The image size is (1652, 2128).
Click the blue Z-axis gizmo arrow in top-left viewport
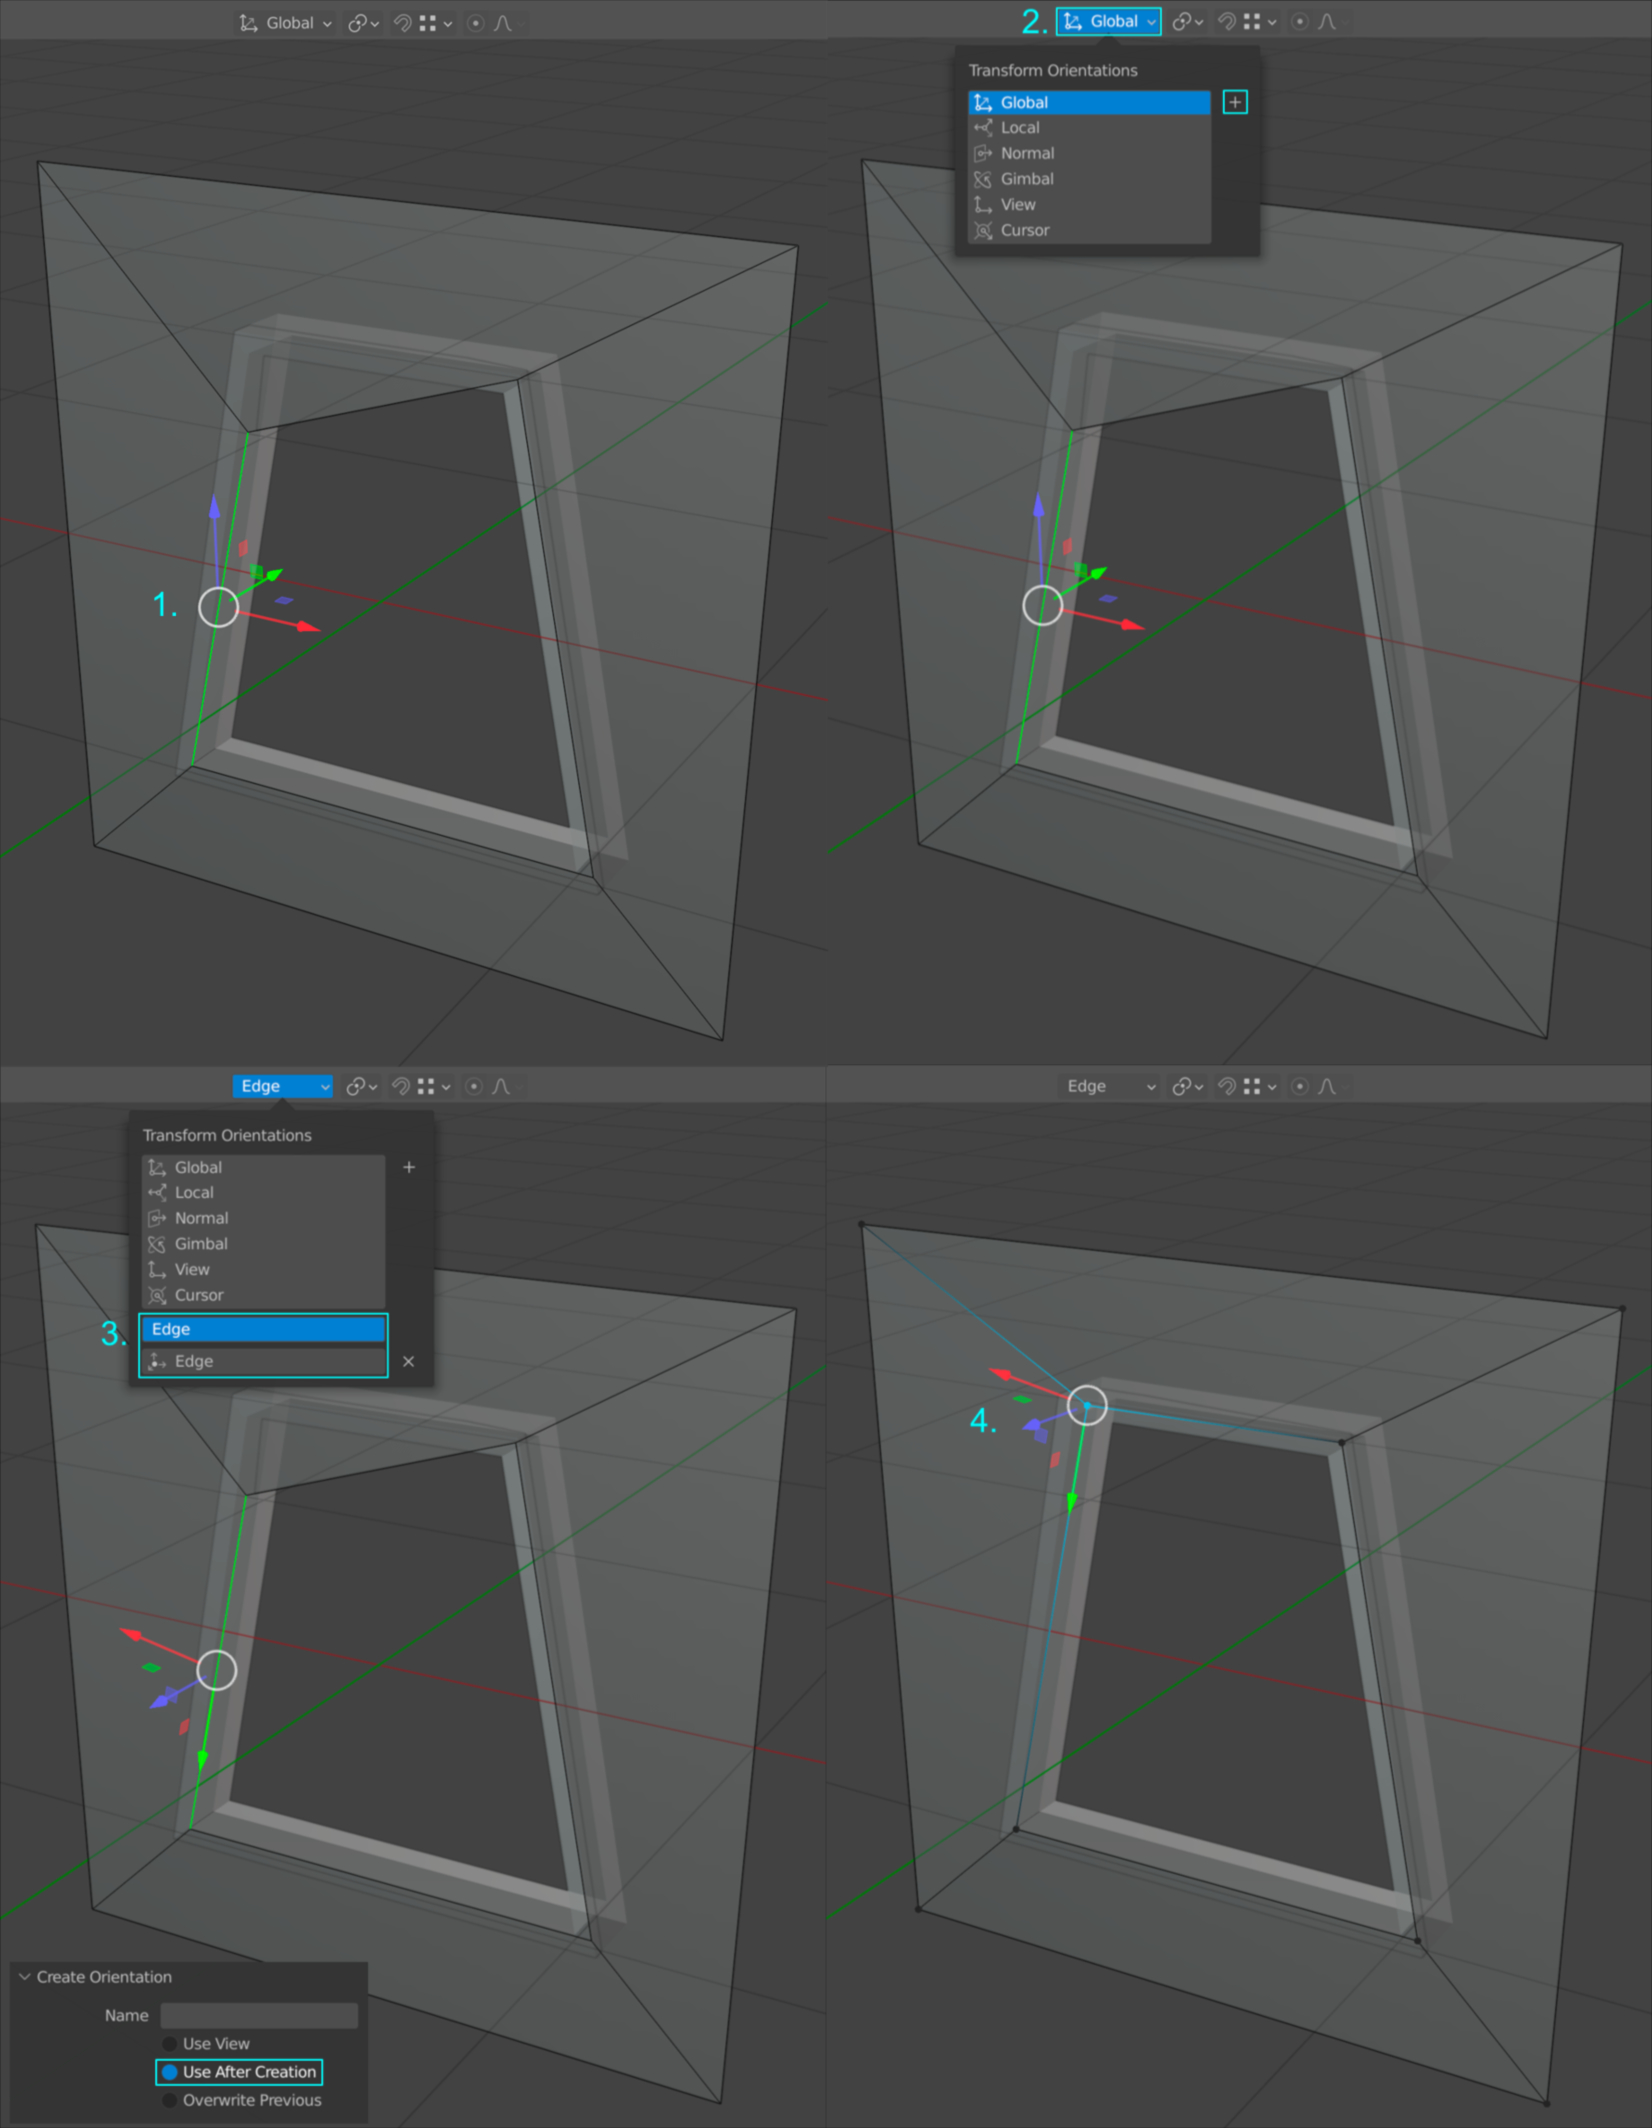click(214, 506)
